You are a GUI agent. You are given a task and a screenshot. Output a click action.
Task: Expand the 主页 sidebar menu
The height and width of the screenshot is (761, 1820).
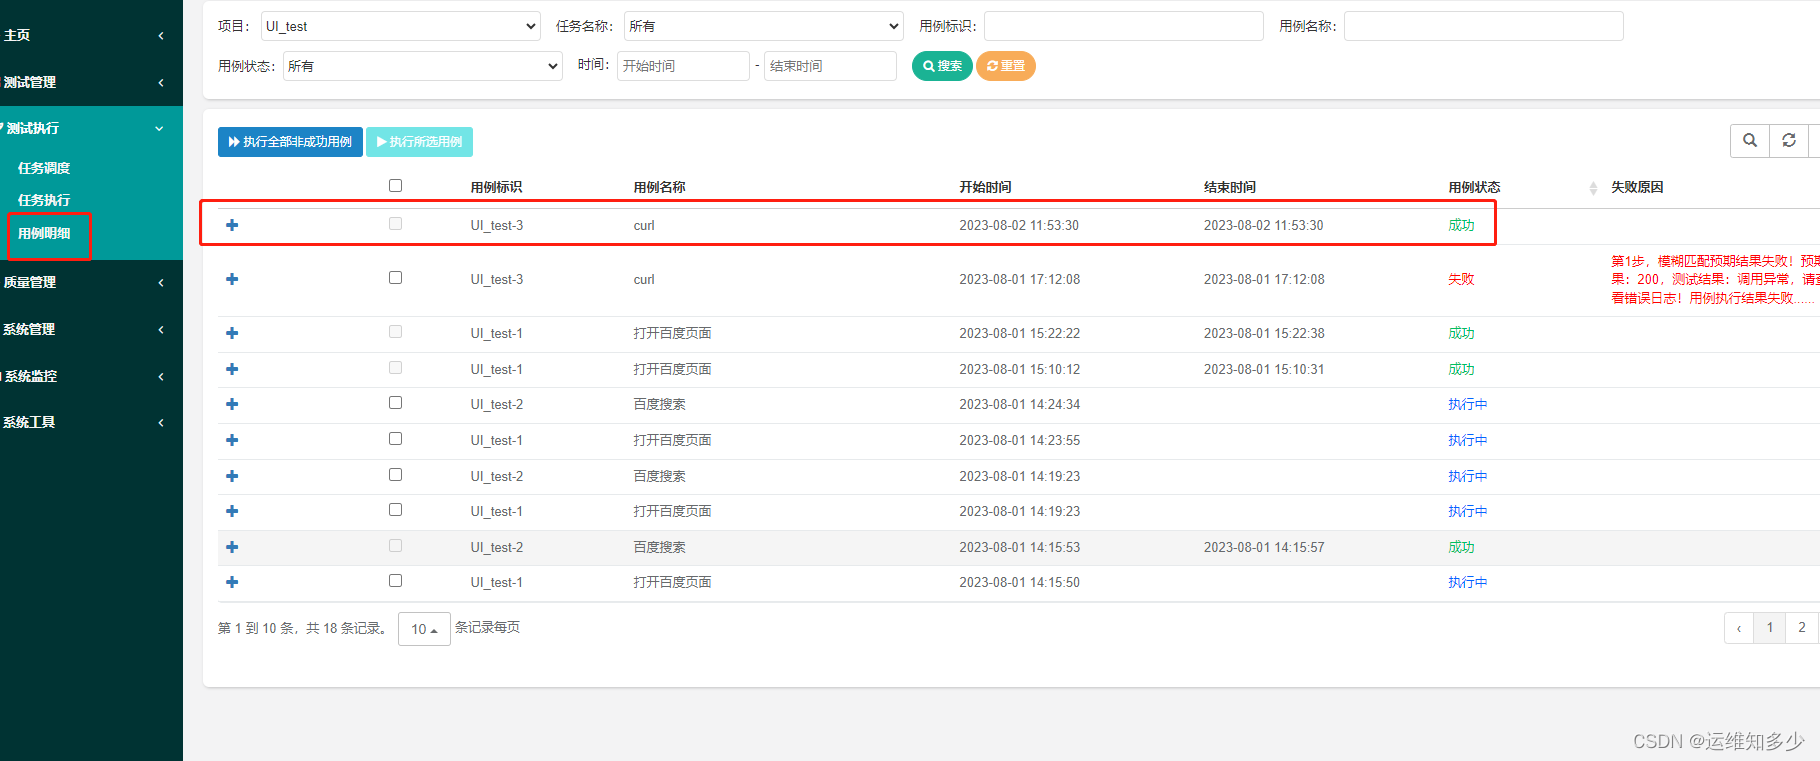point(91,35)
